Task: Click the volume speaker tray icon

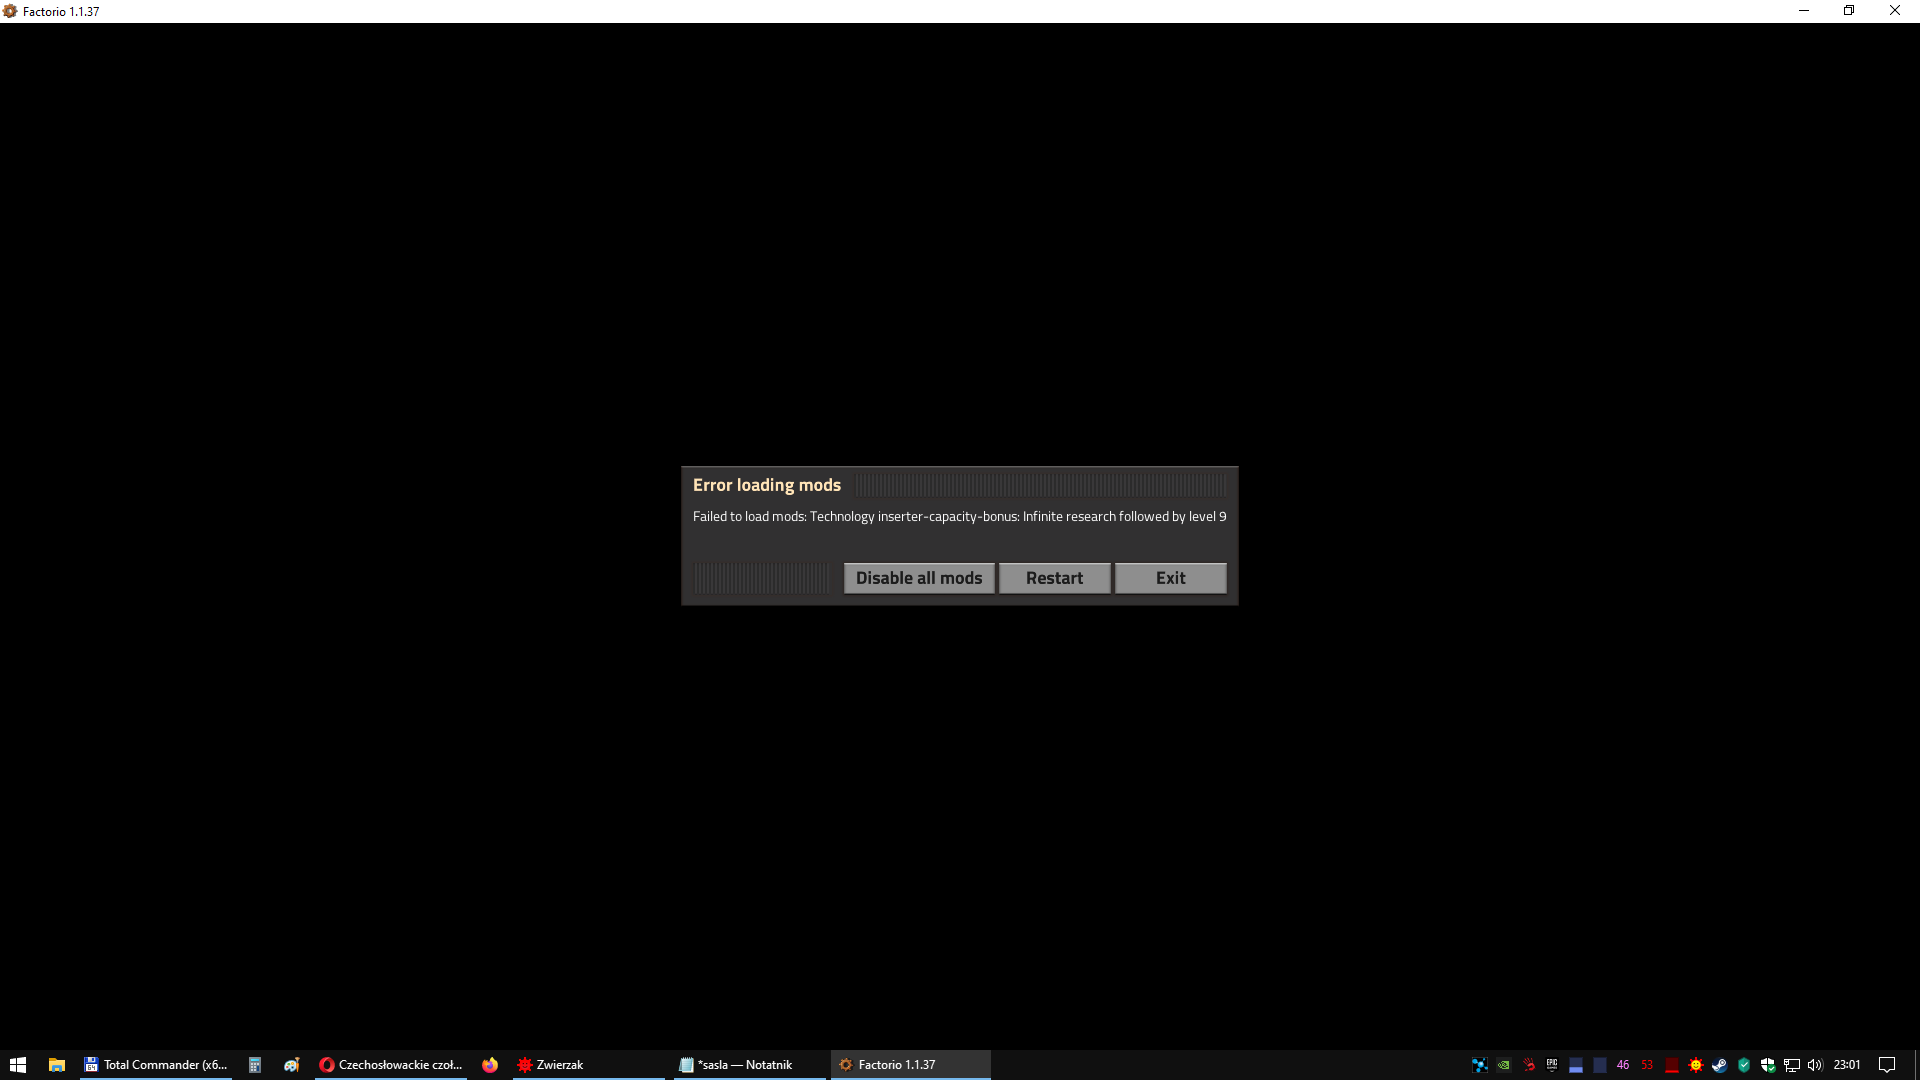Action: (1815, 1065)
